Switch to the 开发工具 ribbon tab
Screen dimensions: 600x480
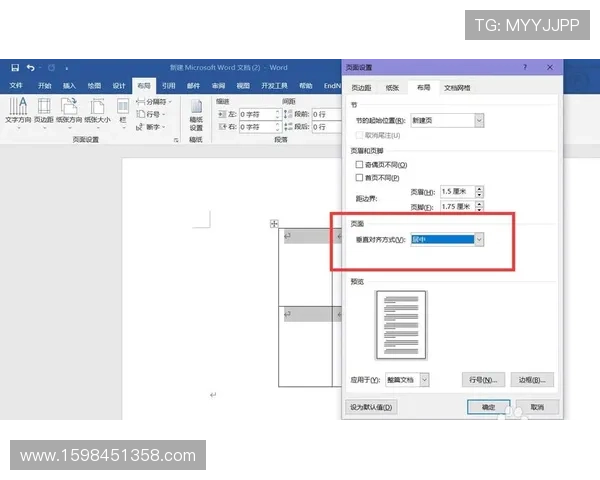[274, 85]
